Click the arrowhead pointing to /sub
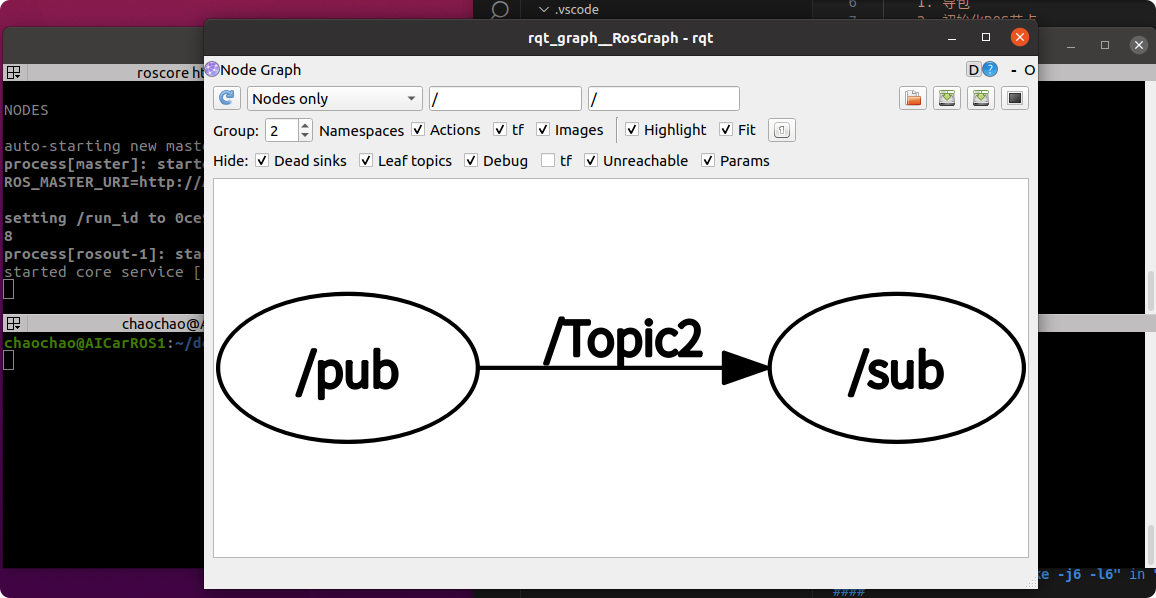 [x=745, y=367]
